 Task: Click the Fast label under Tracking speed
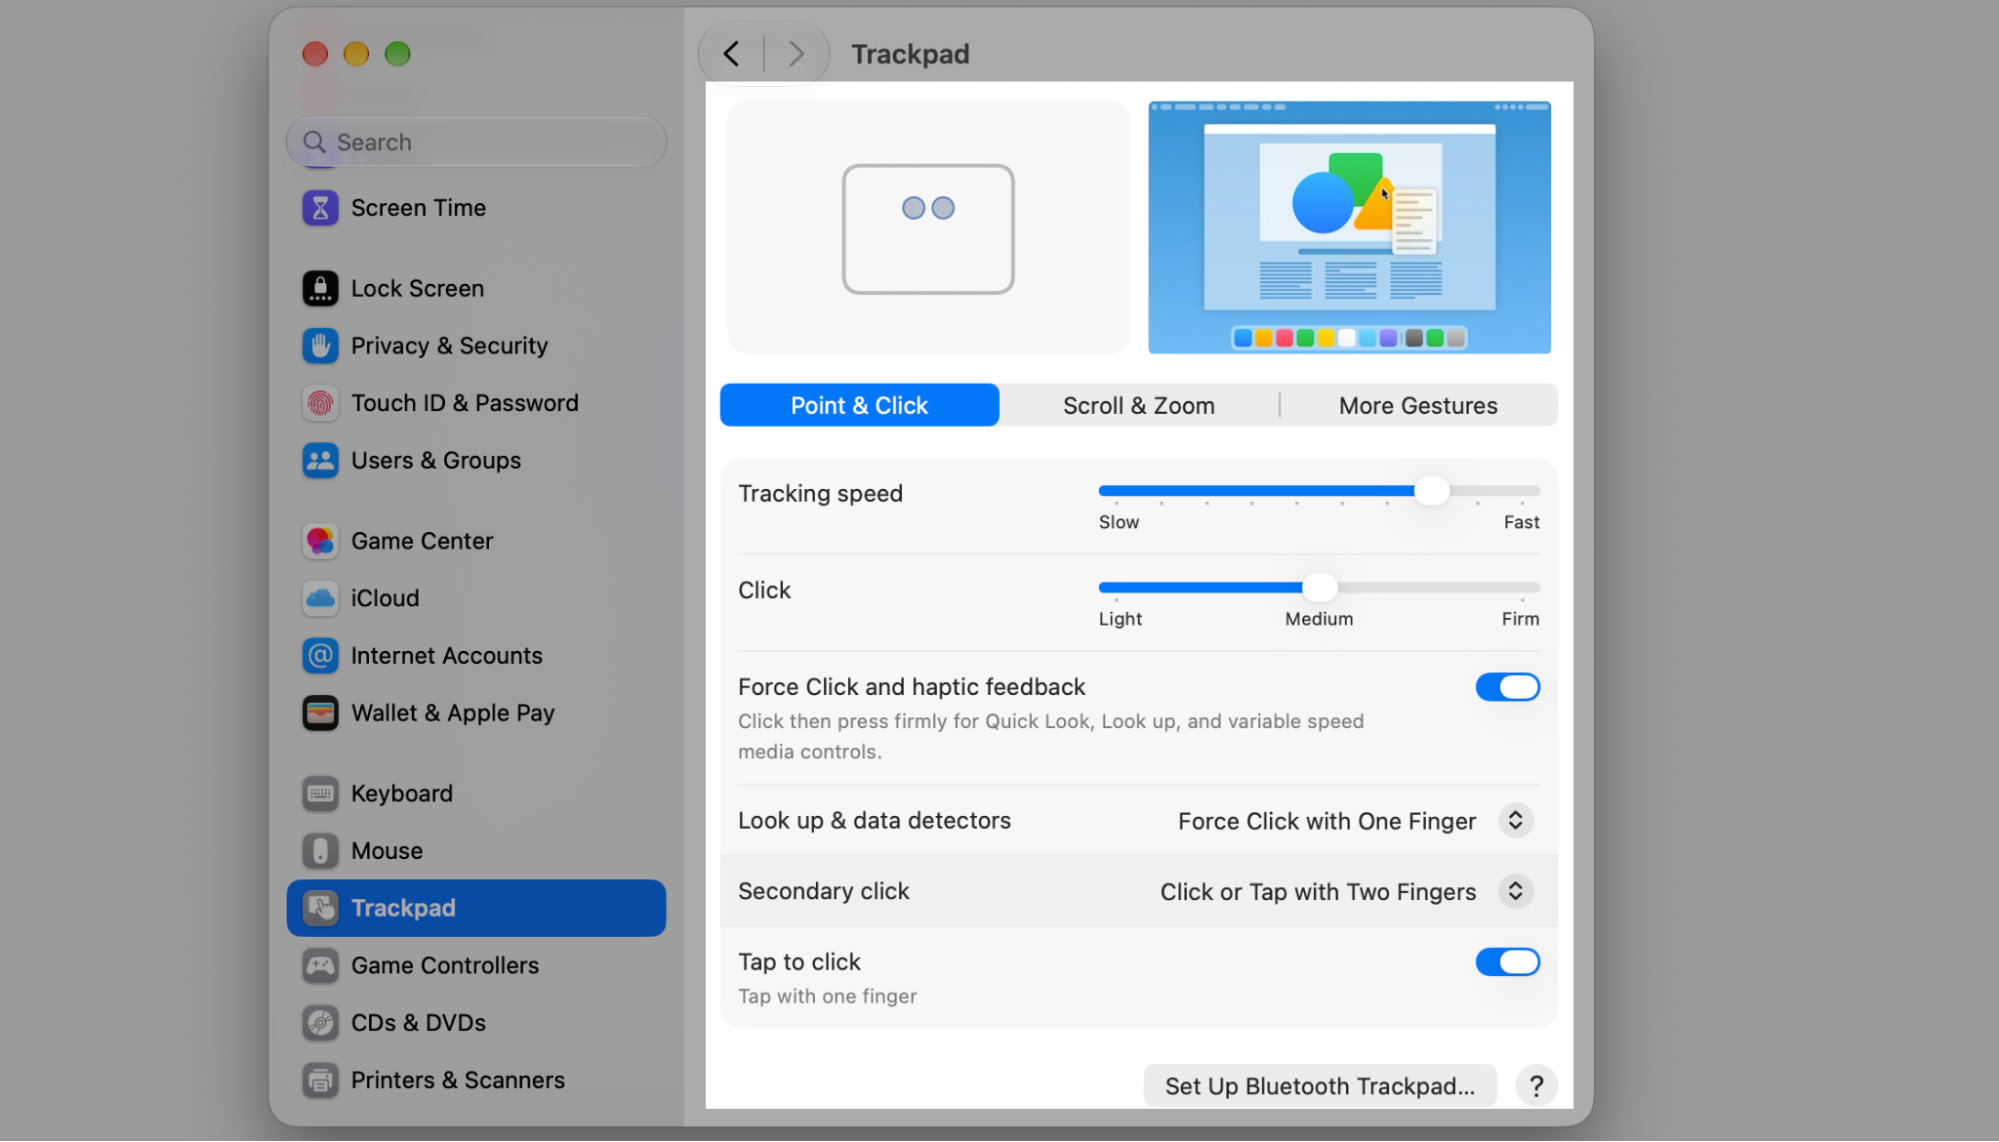tap(1521, 523)
